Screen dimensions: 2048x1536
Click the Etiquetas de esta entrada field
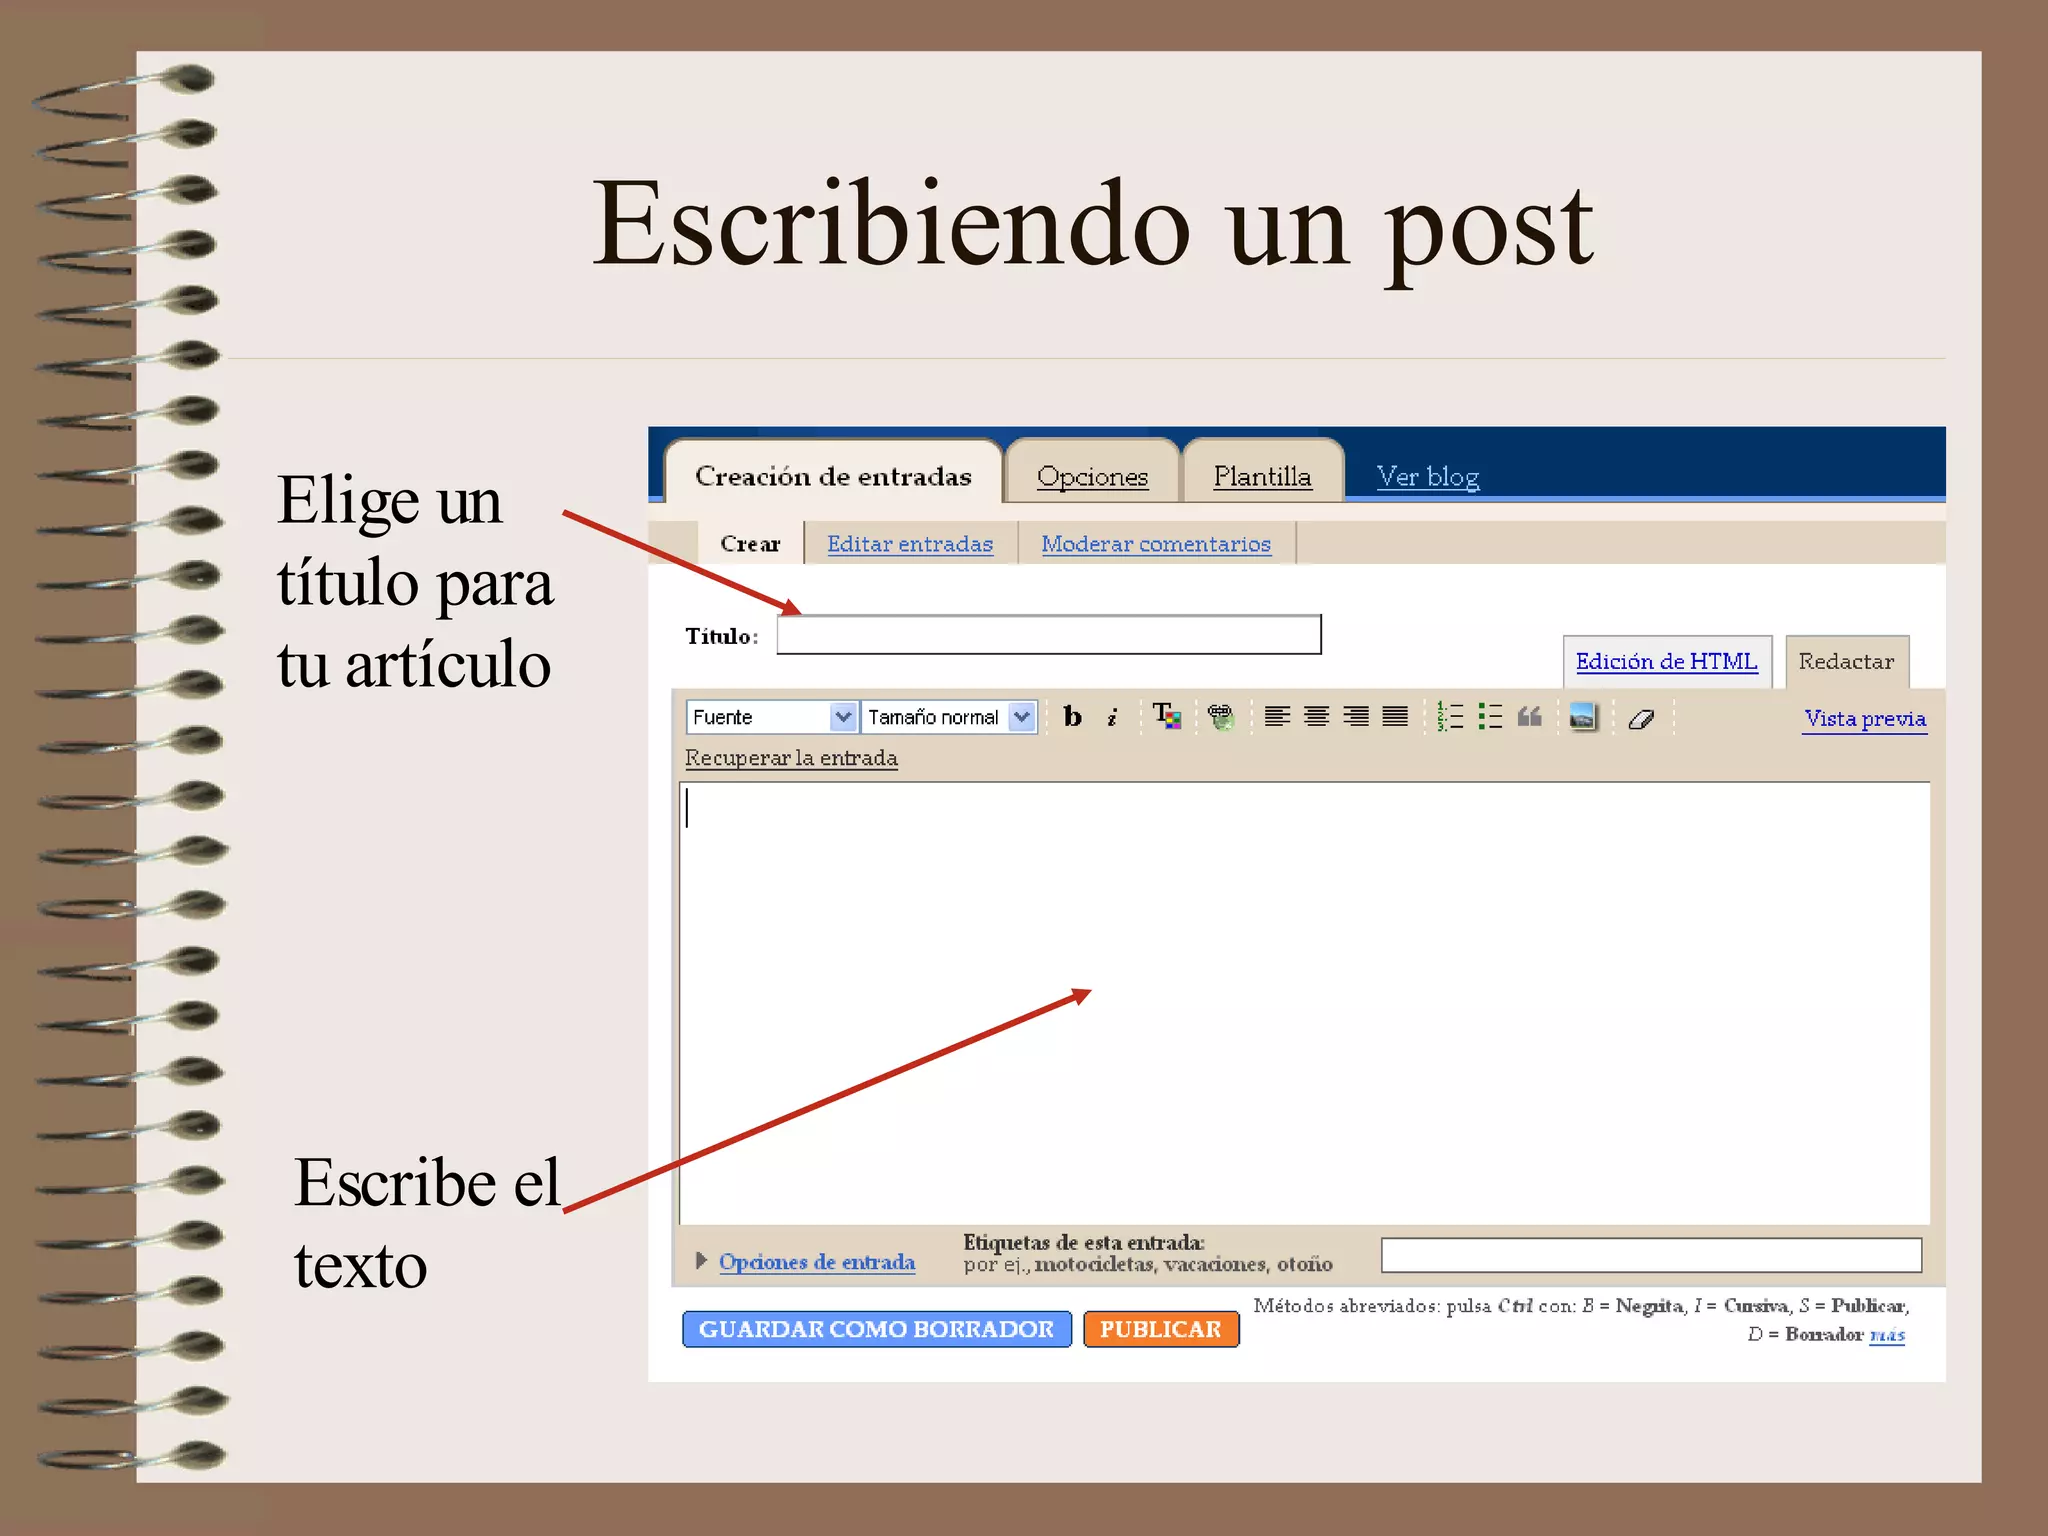[1651, 1255]
